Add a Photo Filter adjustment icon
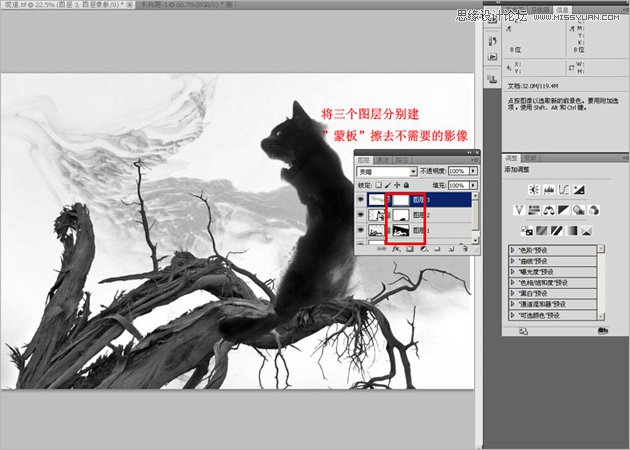Viewport: 630px width, 450px height. coord(579,210)
